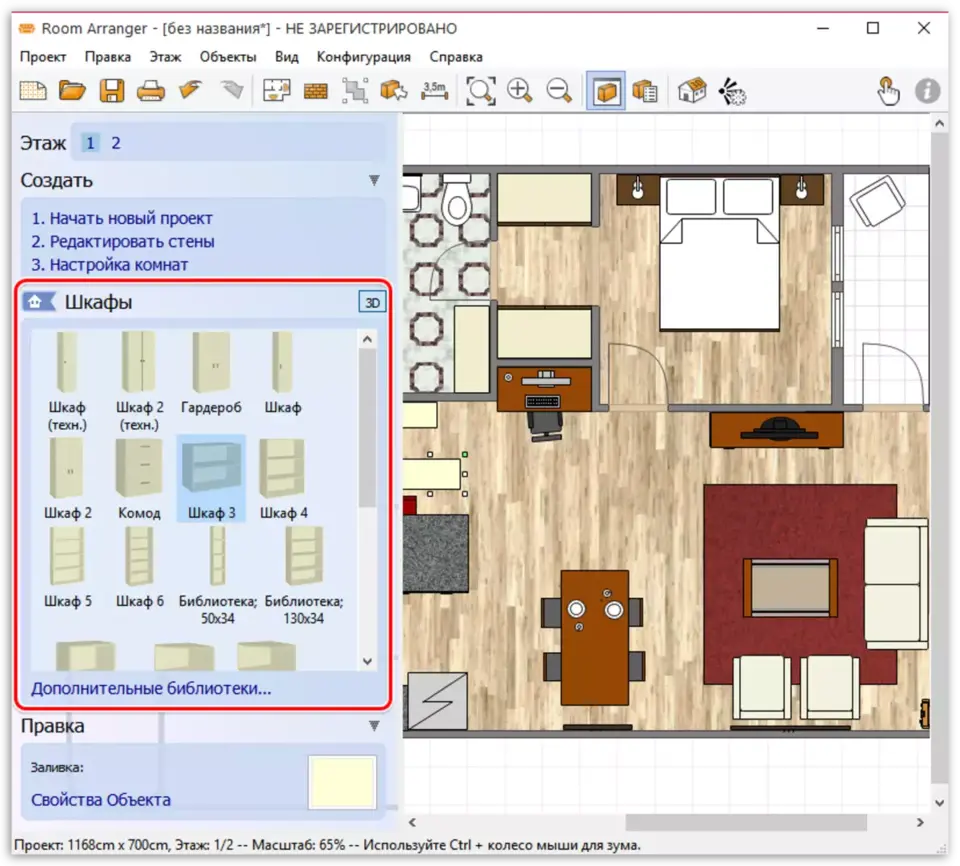
Task: Zoom out with the minus magnifier
Action: coord(559,91)
